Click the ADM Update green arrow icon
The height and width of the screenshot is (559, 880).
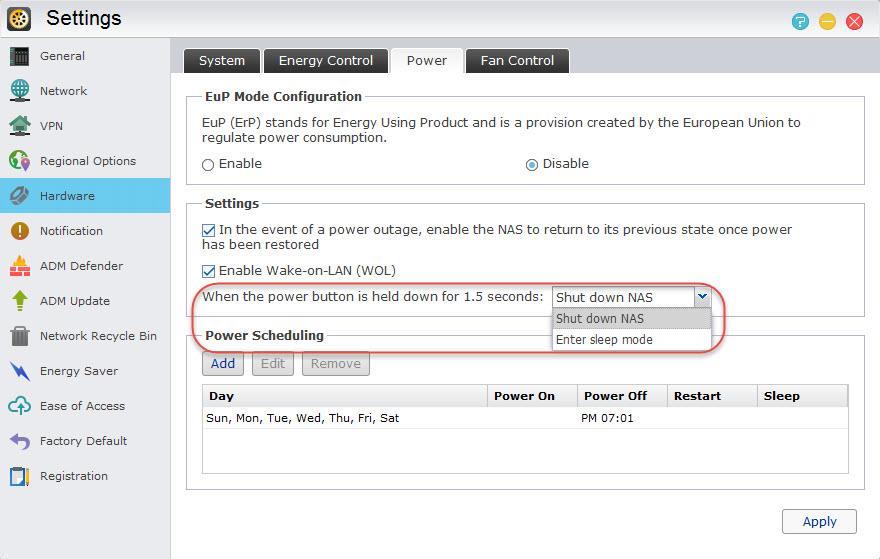coord(20,301)
